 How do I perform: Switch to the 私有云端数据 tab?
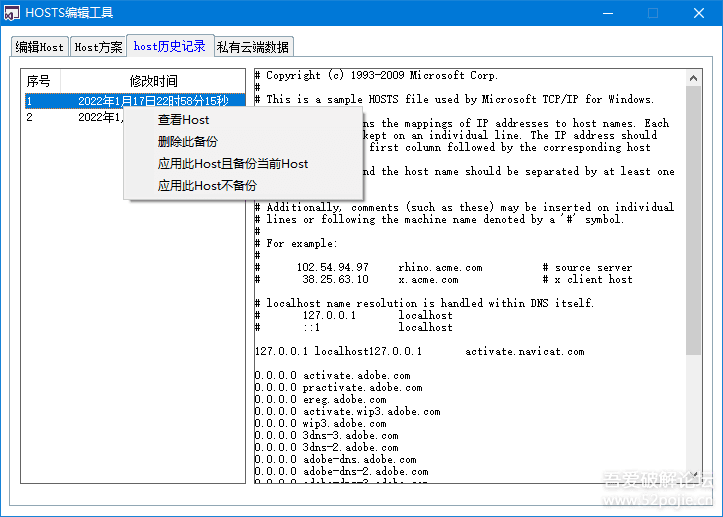coord(253,47)
